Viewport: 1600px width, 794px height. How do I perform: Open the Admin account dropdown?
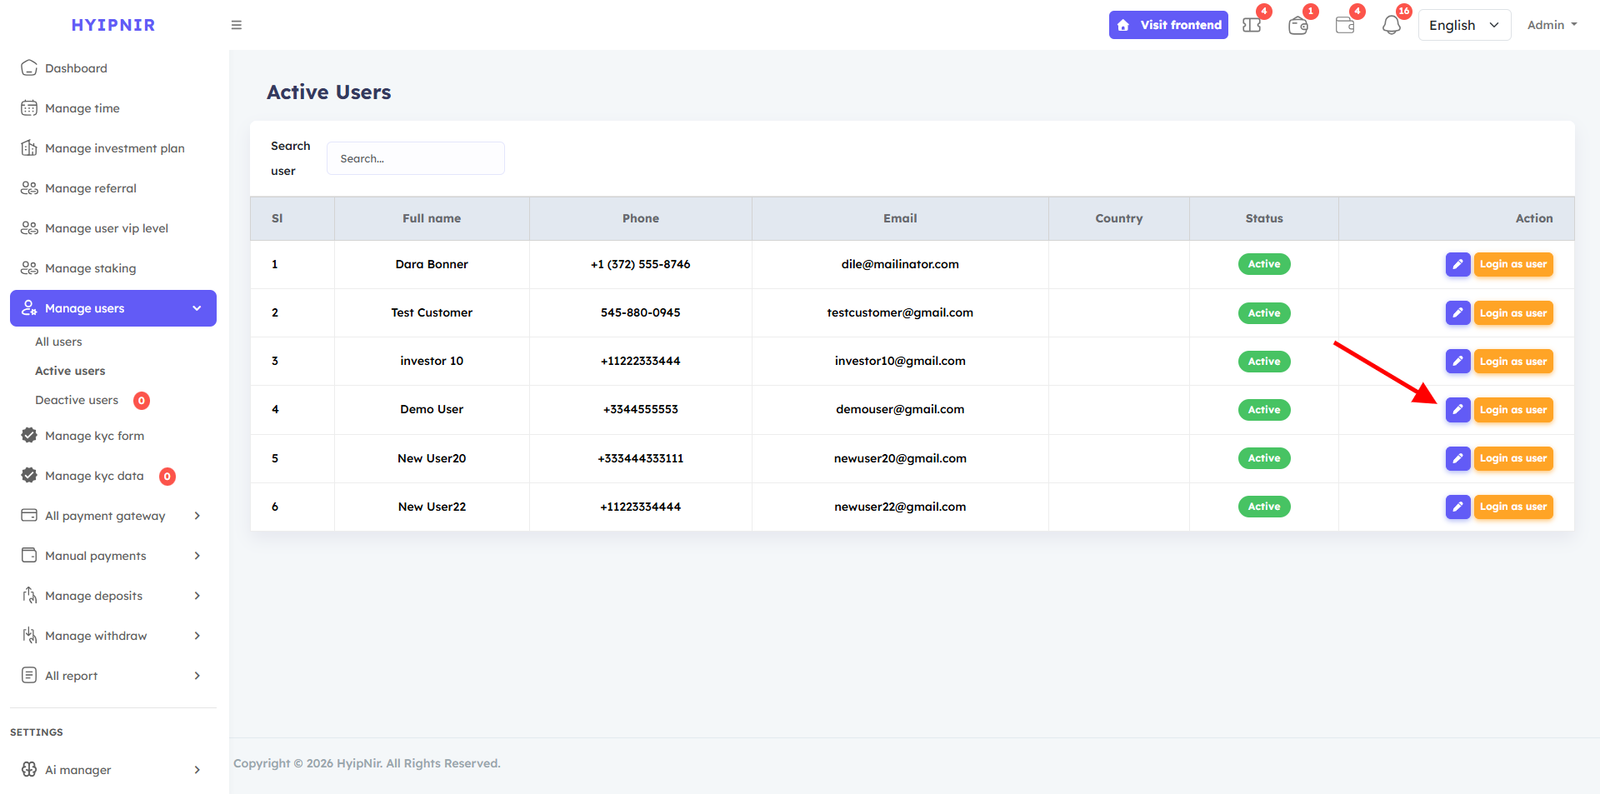point(1552,25)
